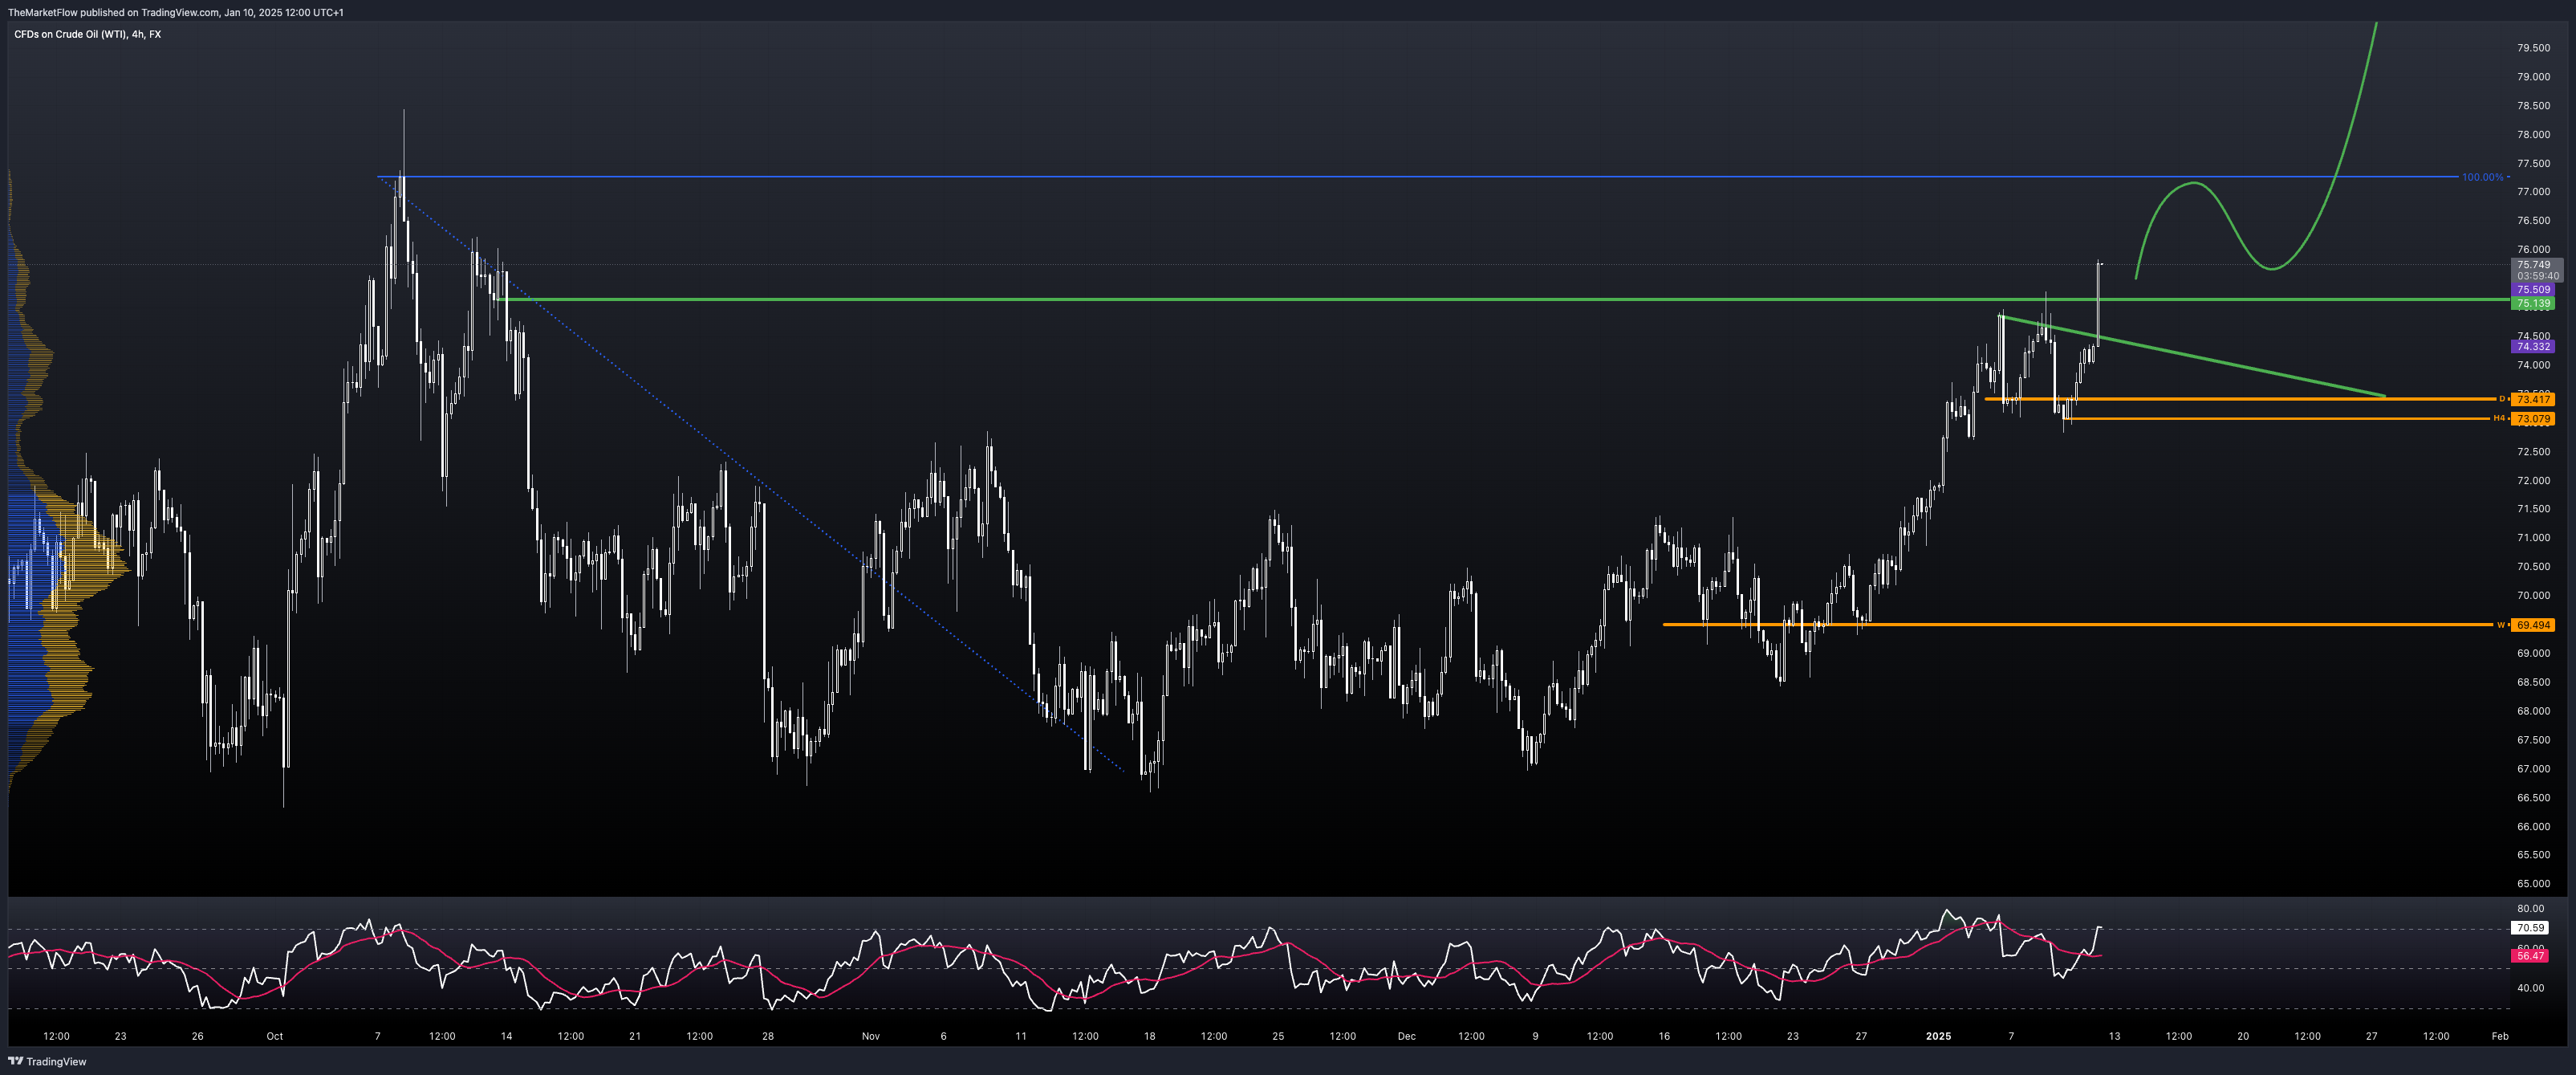
Task: Select the purple price label 74.332
Action: pyautogui.click(x=2533, y=347)
